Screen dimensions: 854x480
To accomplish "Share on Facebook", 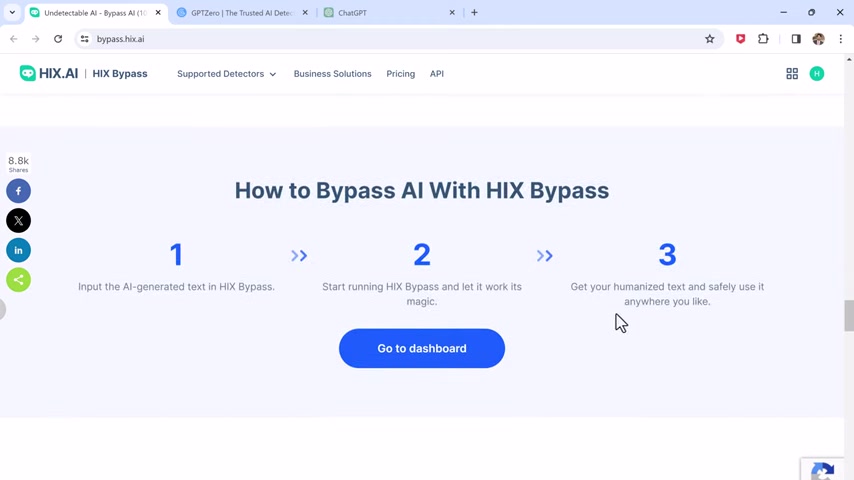I will (19, 191).
